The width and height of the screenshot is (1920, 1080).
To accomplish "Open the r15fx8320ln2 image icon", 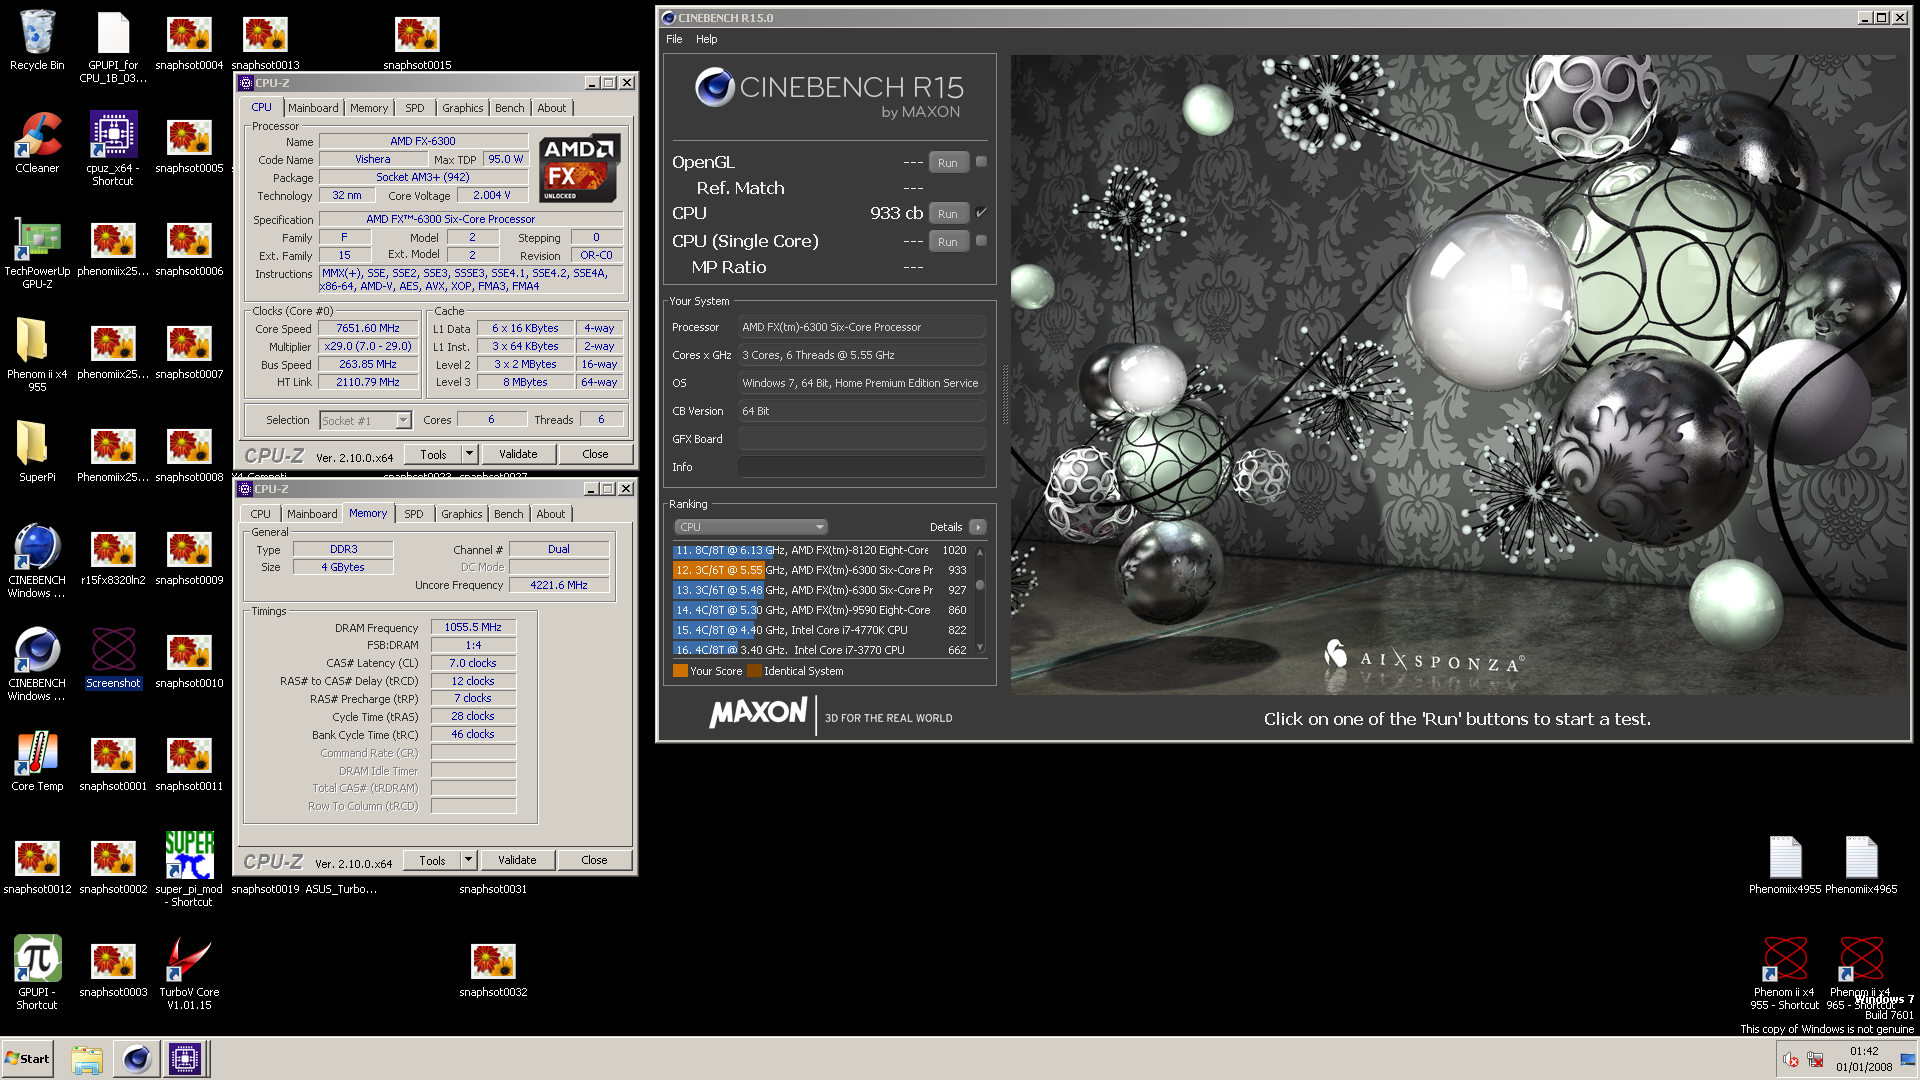I will tap(113, 556).
